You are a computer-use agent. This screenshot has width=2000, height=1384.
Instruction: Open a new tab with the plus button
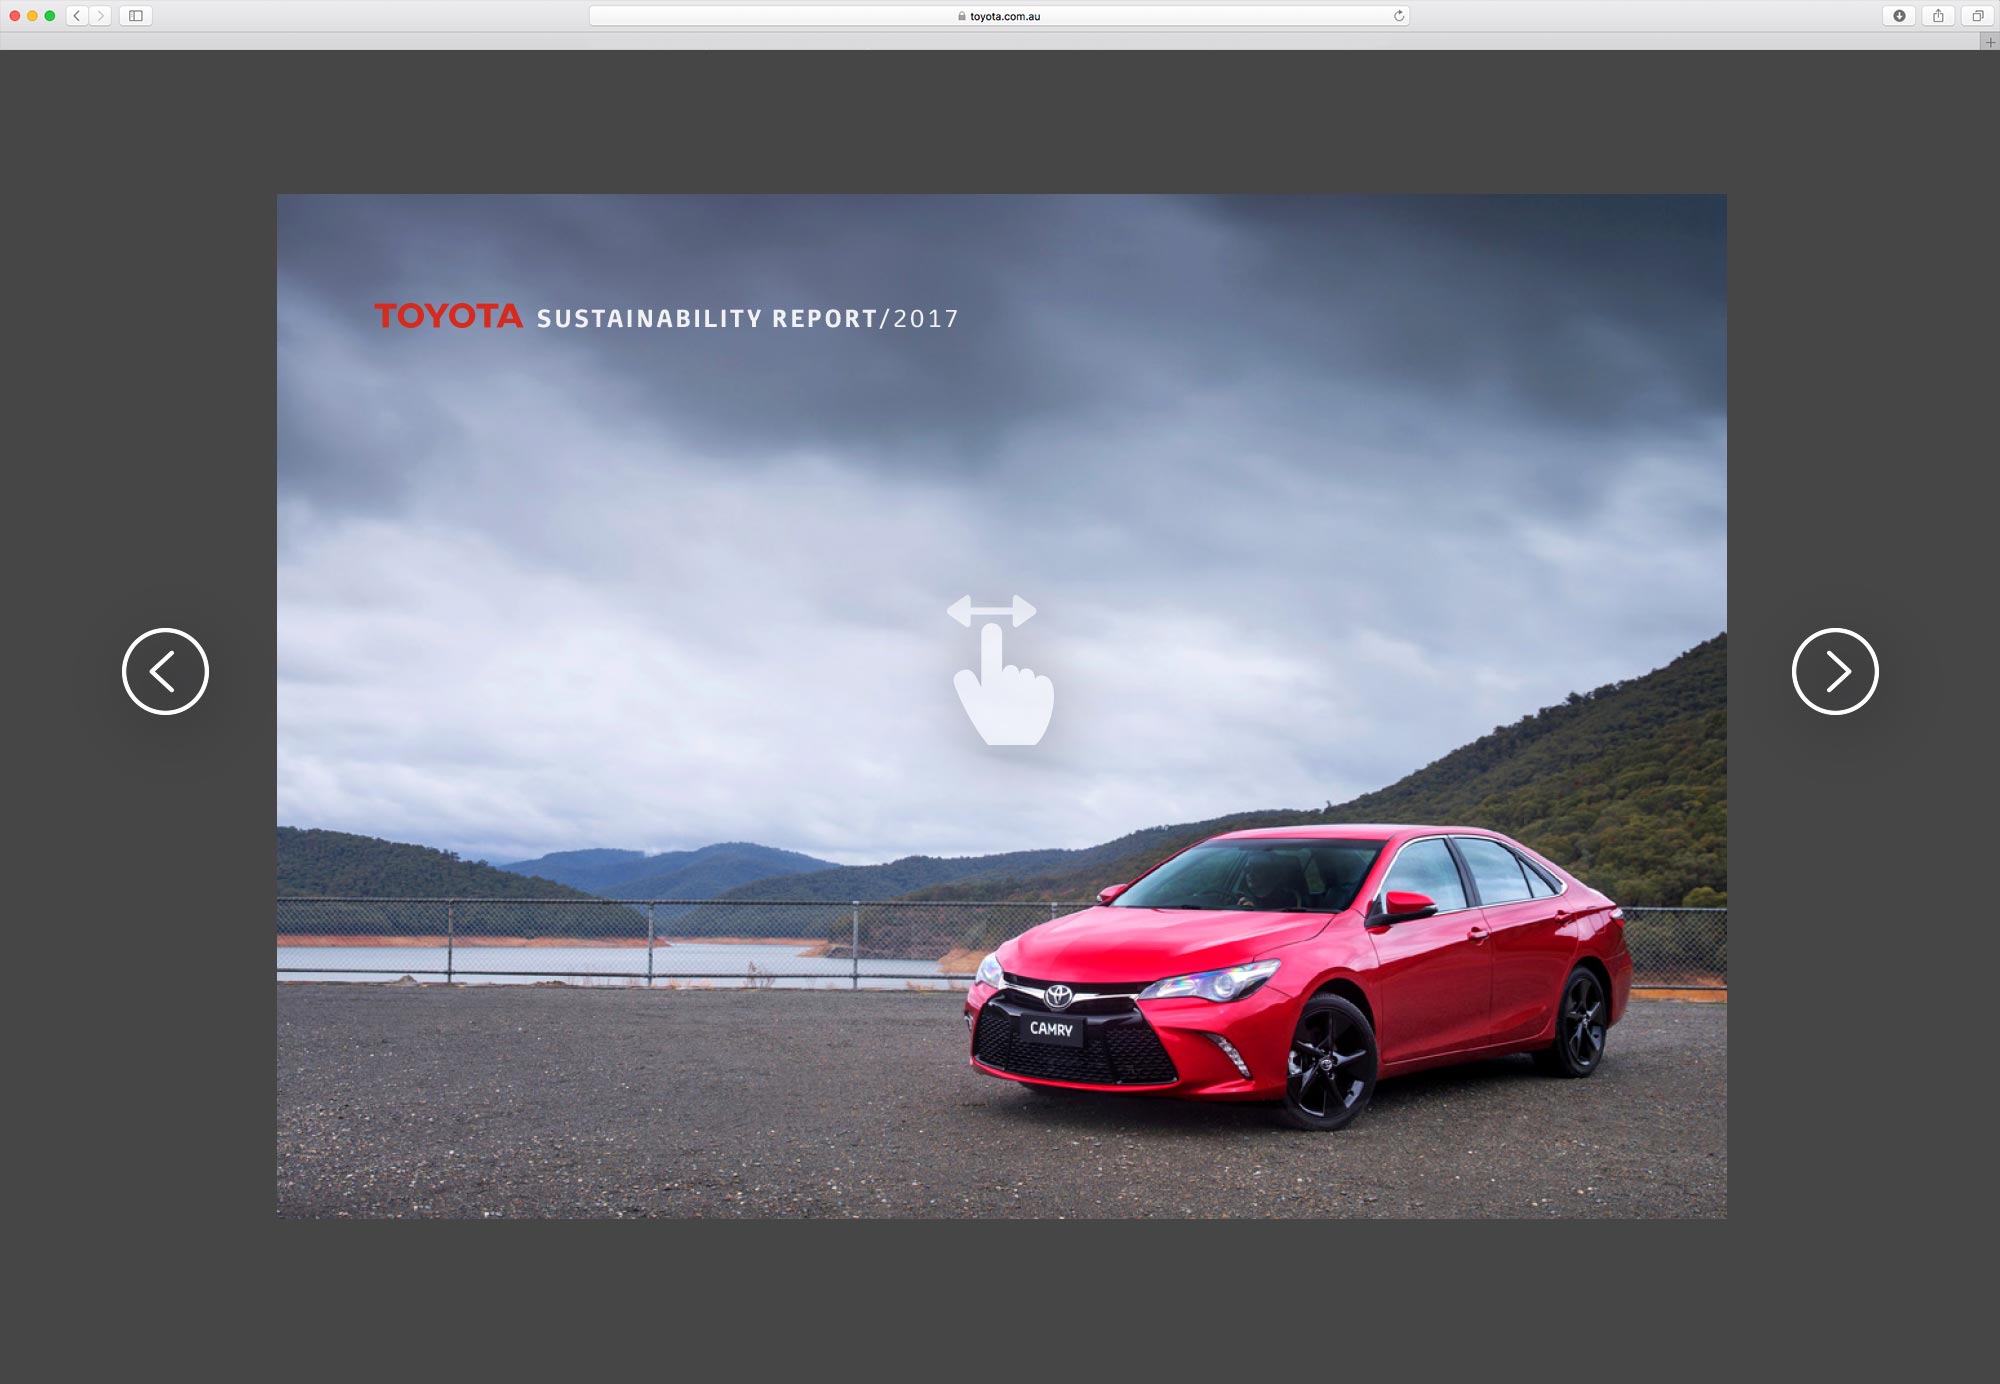(1990, 42)
